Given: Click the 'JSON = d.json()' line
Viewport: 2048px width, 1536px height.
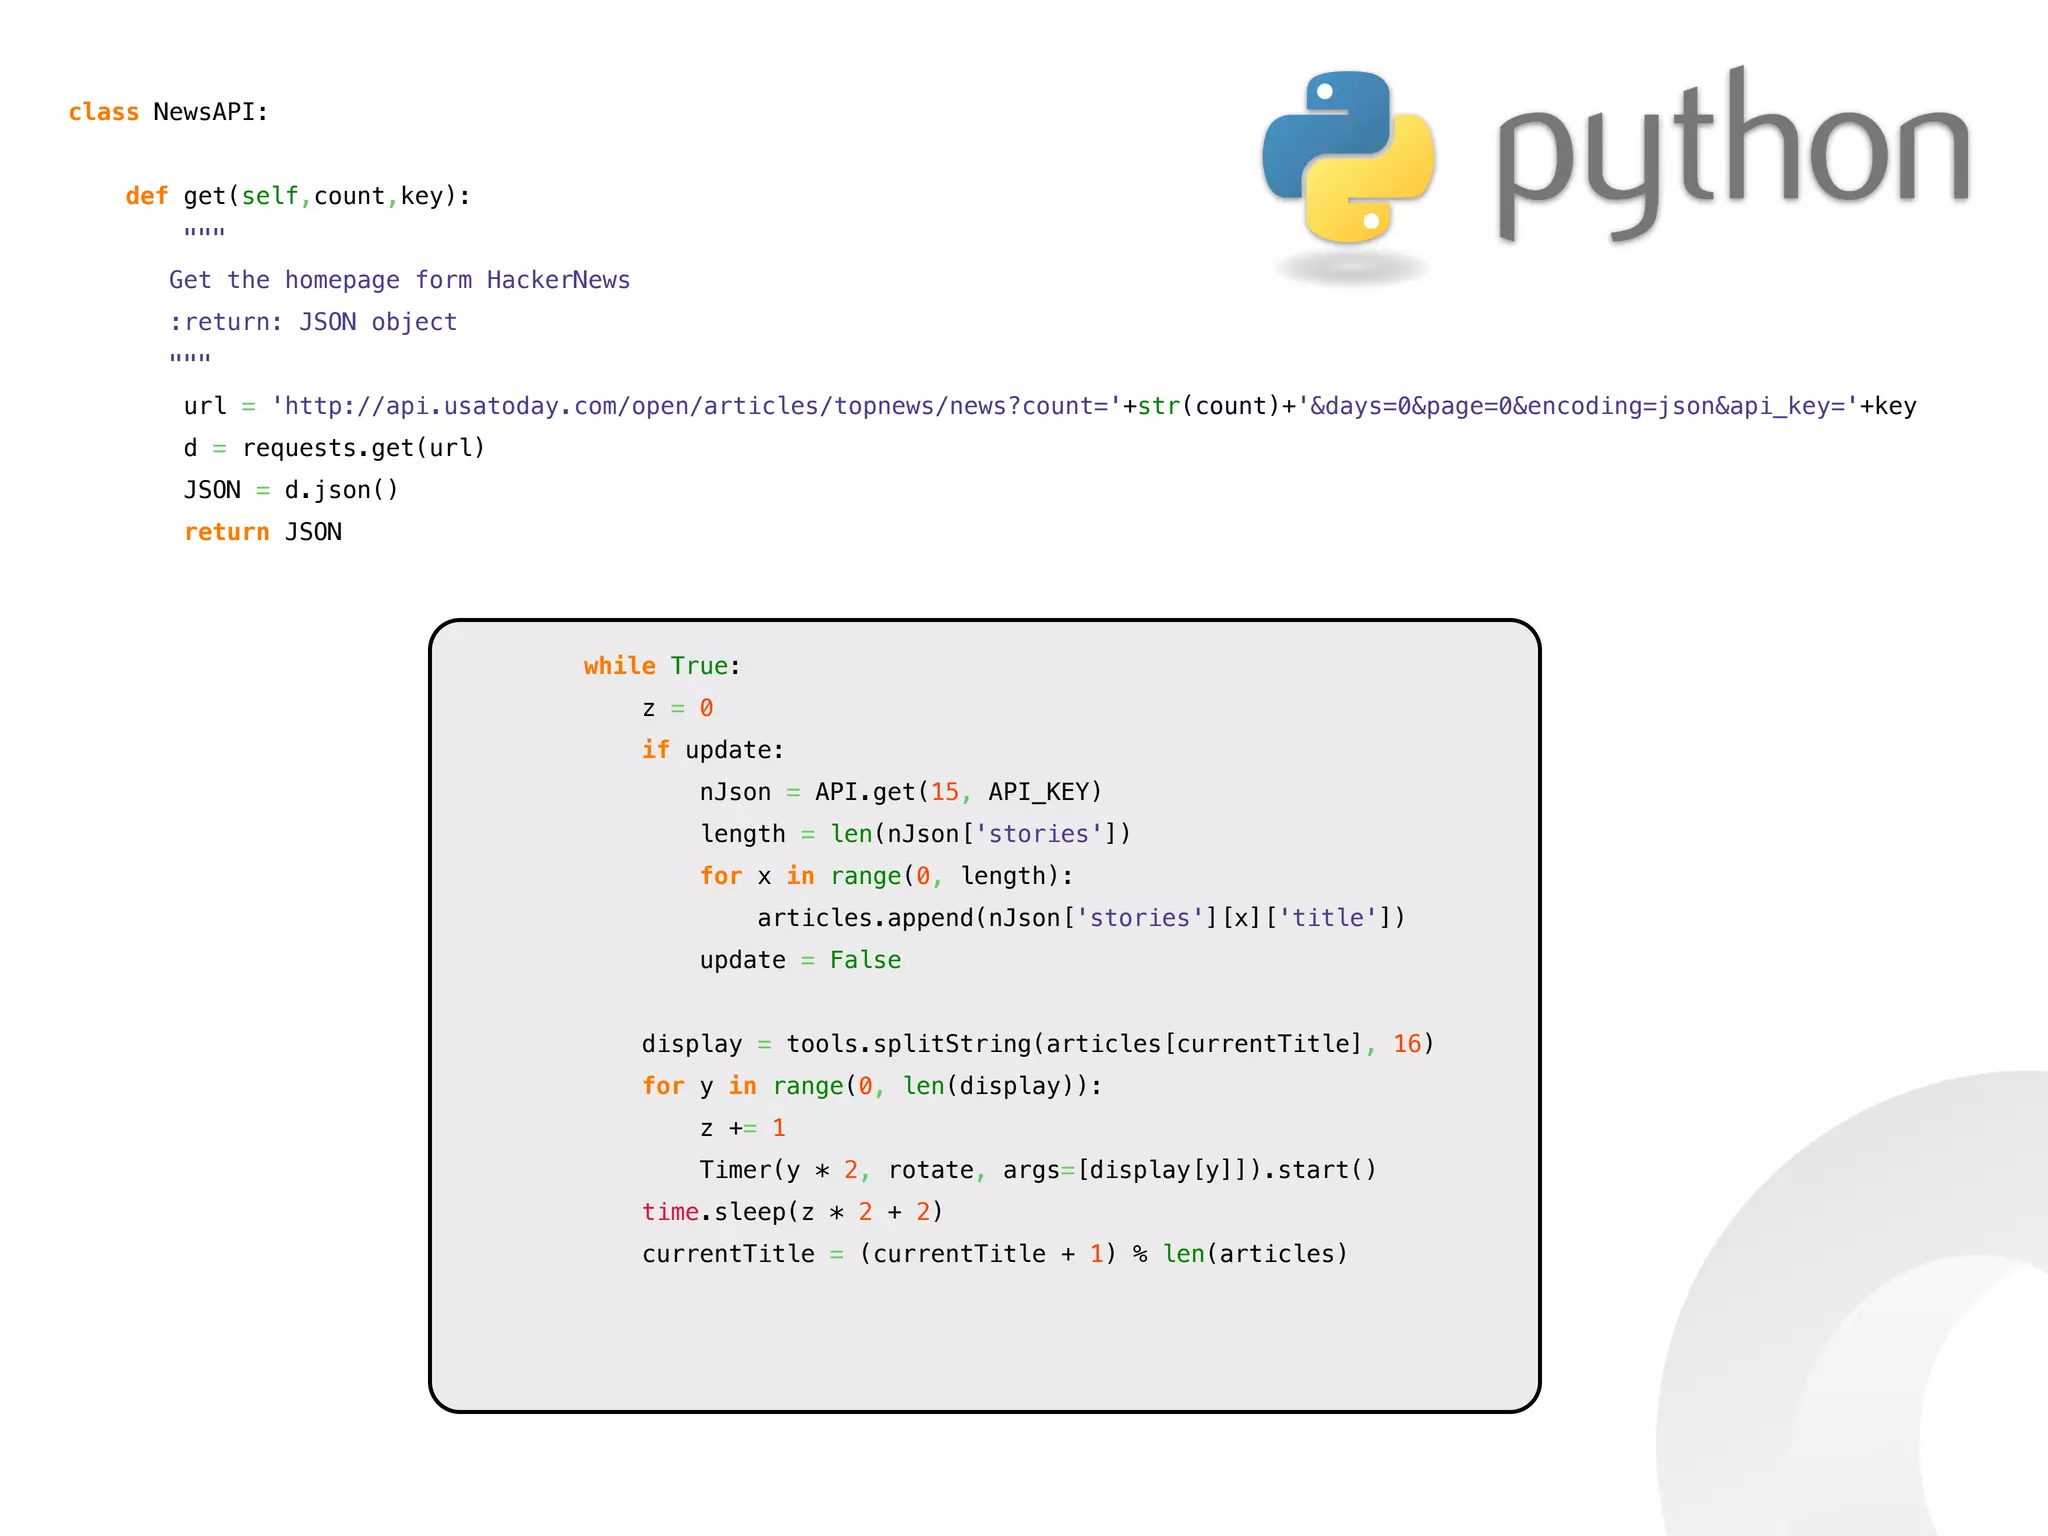Looking at the screenshot, I should point(291,490).
